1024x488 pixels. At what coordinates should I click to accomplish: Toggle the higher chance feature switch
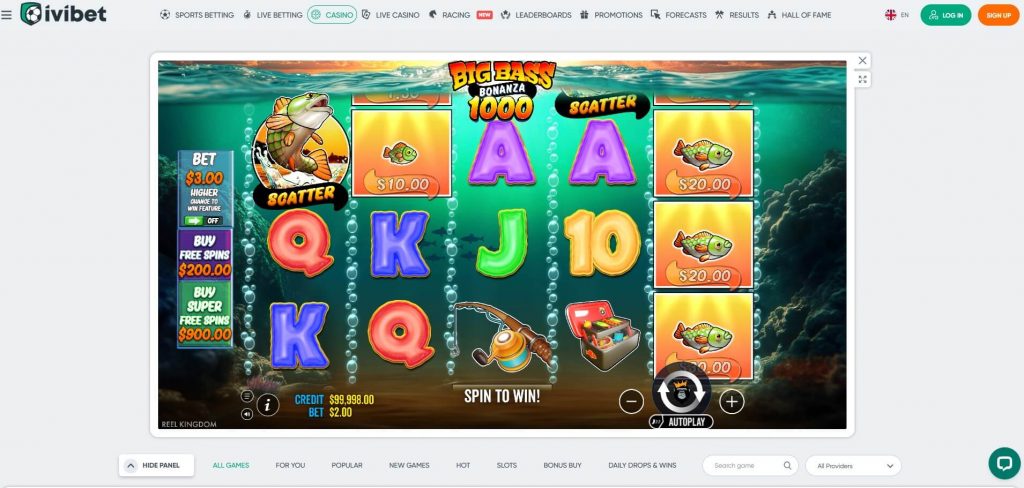(x=203, y=221)
